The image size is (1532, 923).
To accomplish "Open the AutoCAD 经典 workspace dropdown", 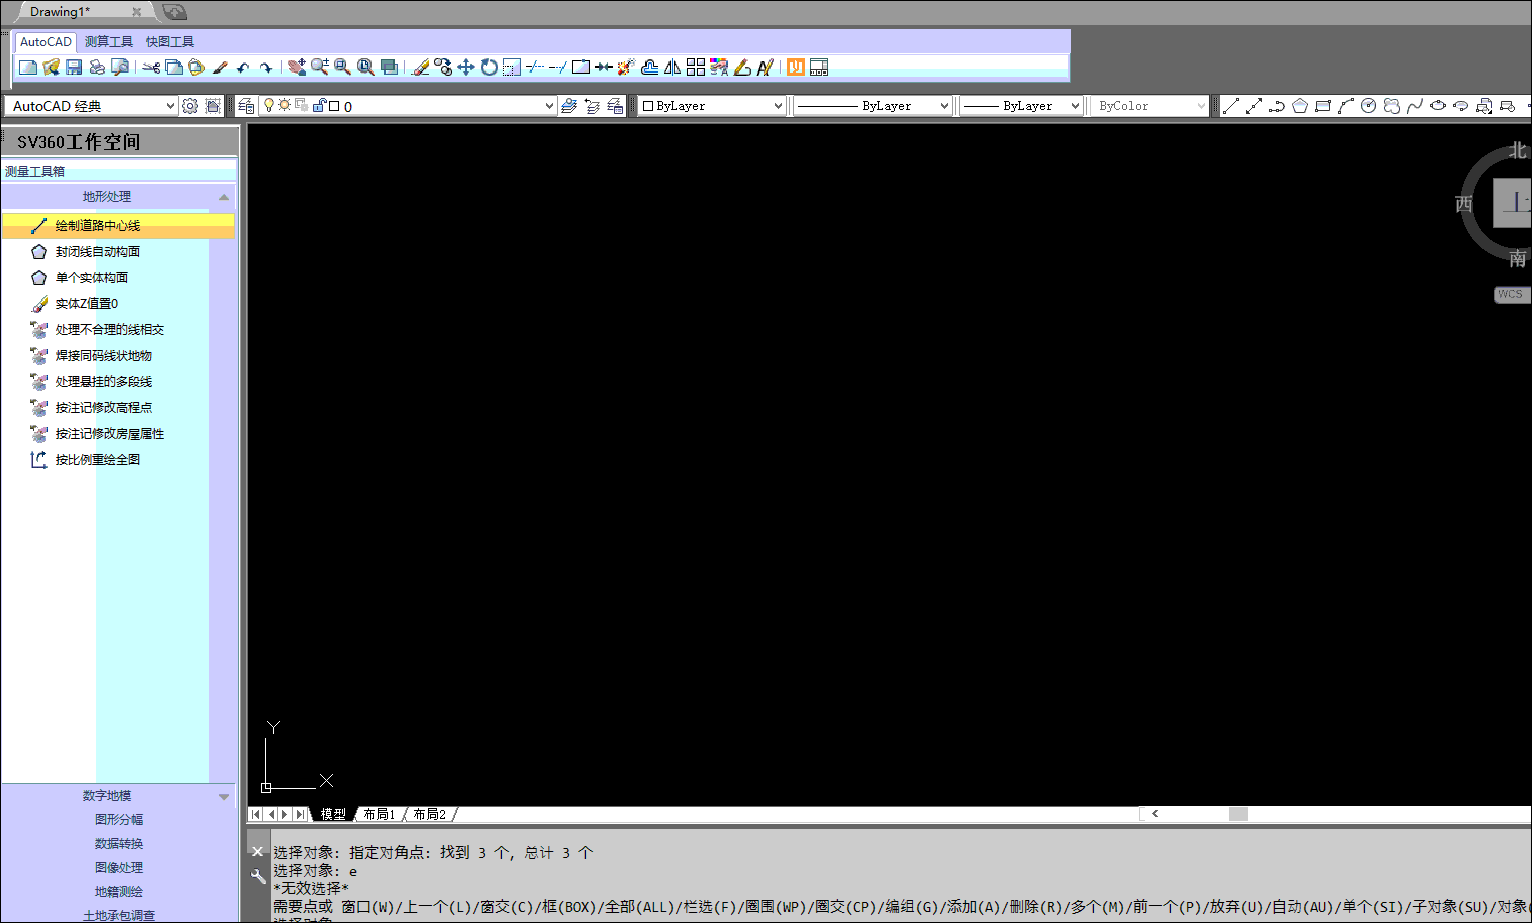I will 170,106.
